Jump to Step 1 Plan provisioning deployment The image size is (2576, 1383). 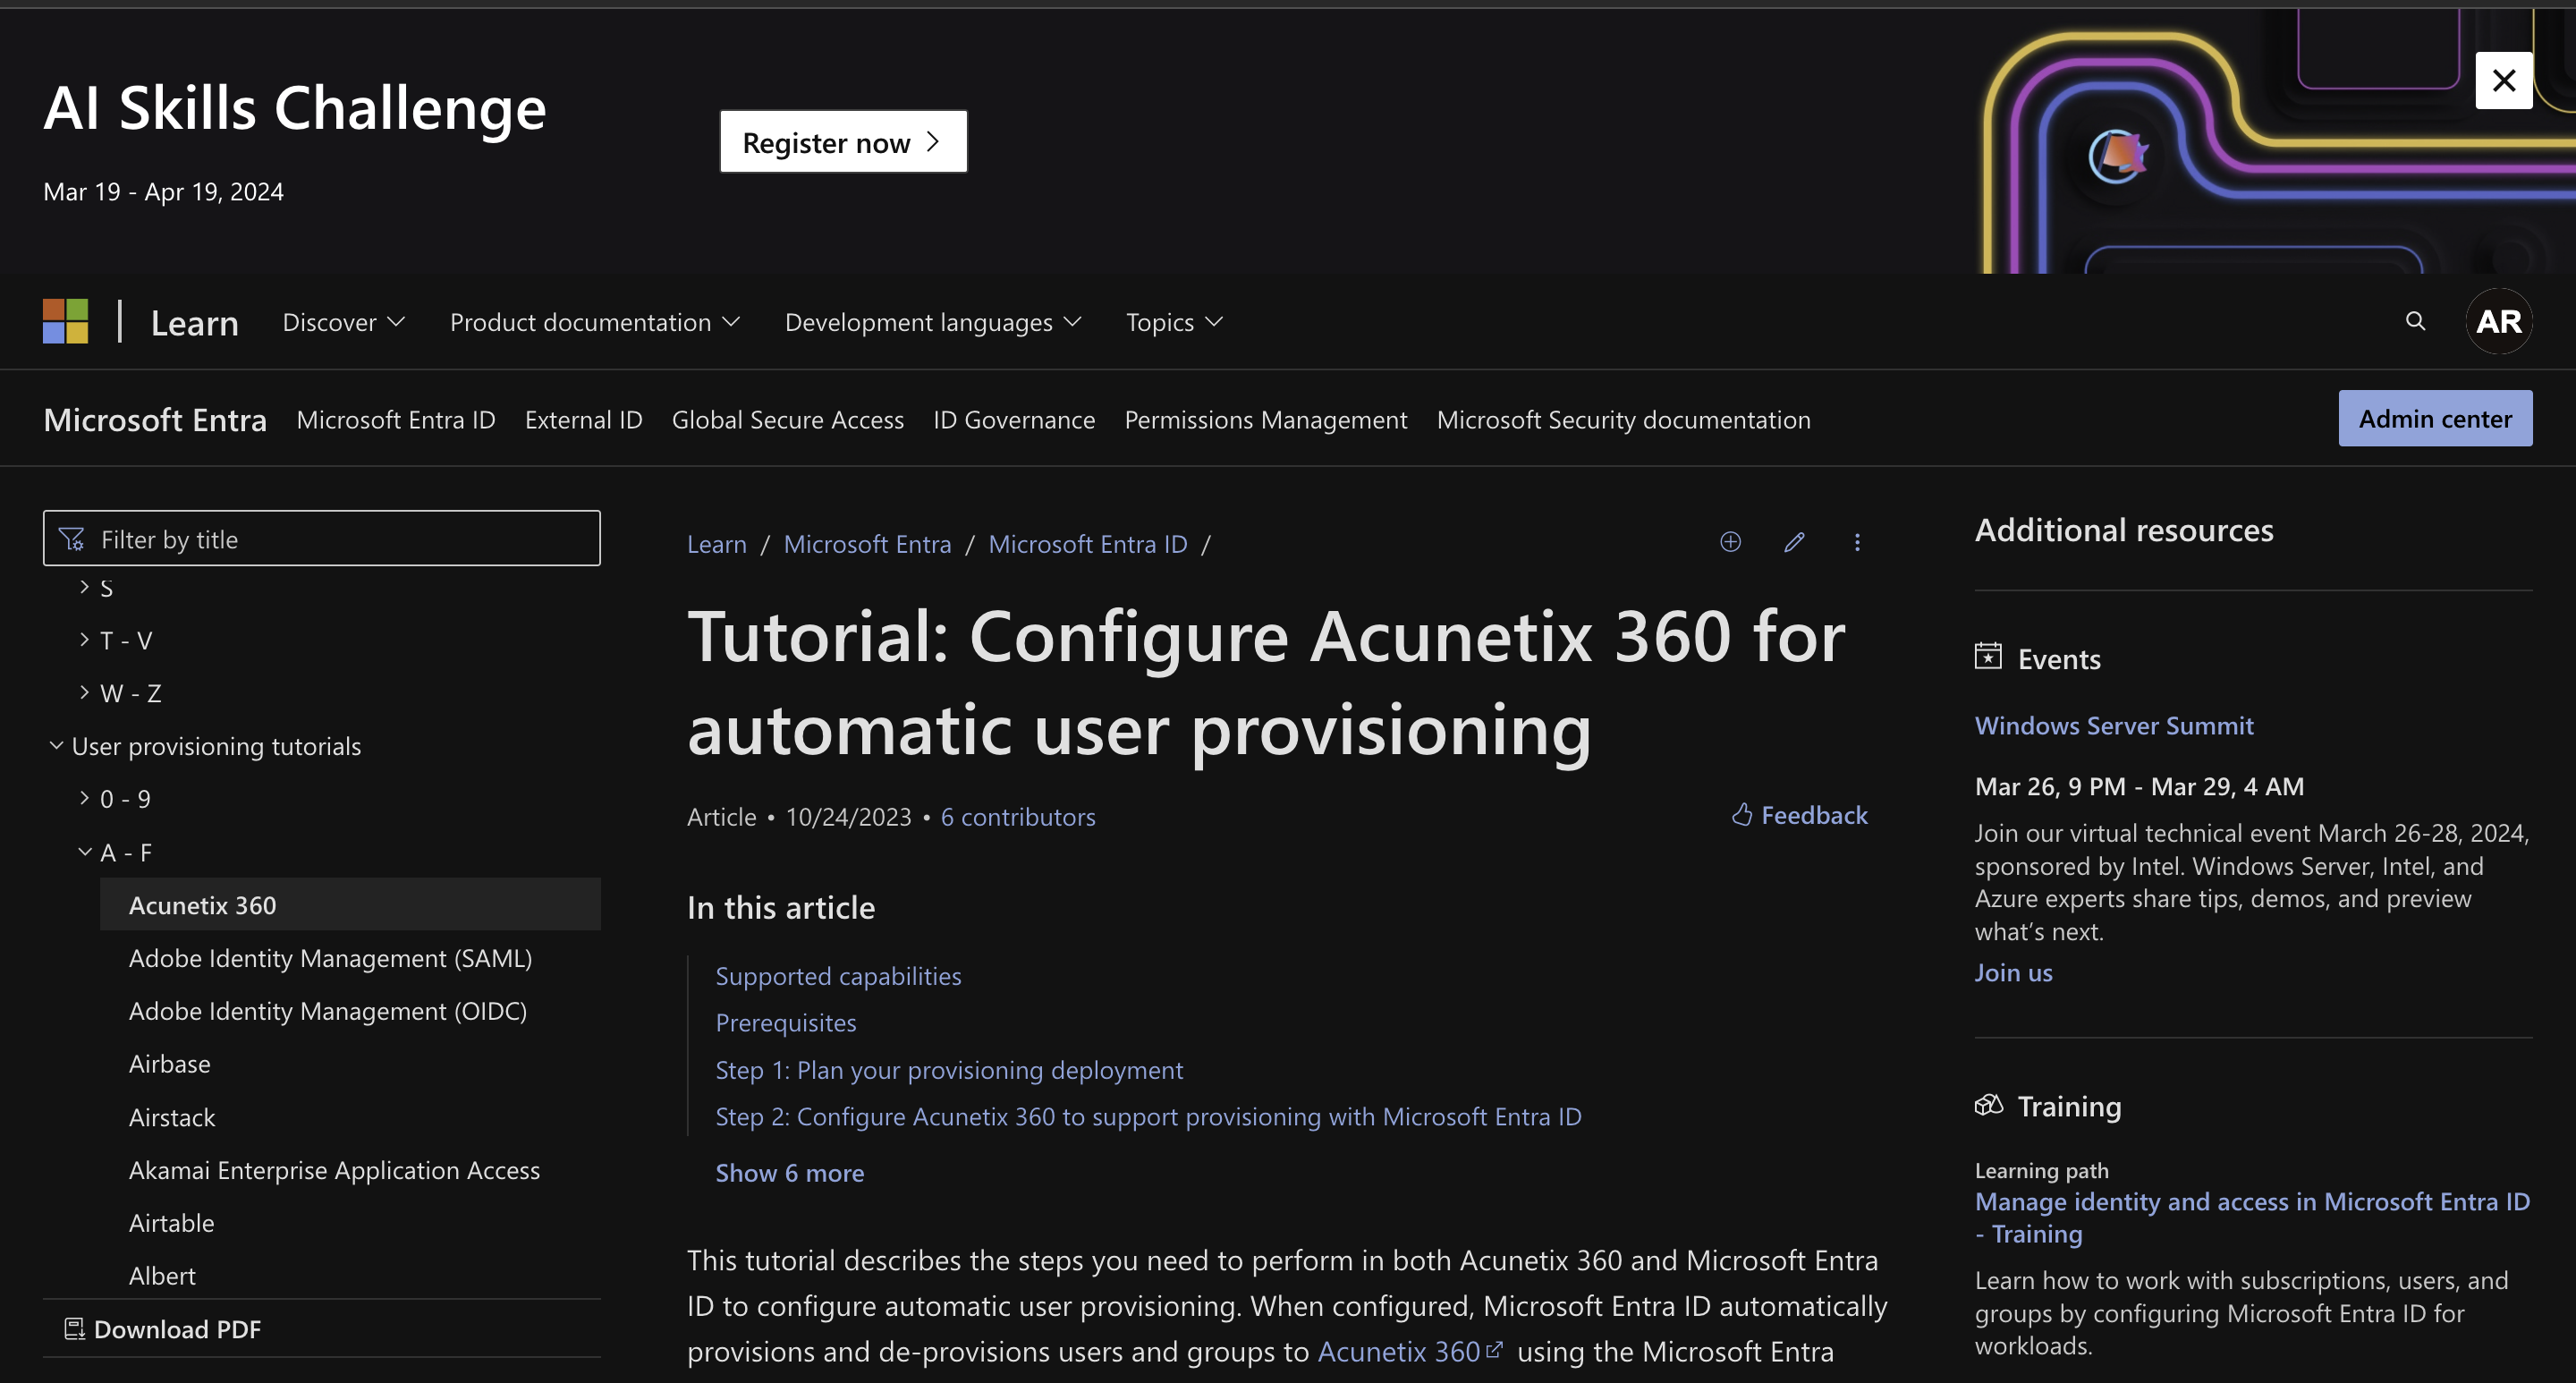coord(949,1069)
